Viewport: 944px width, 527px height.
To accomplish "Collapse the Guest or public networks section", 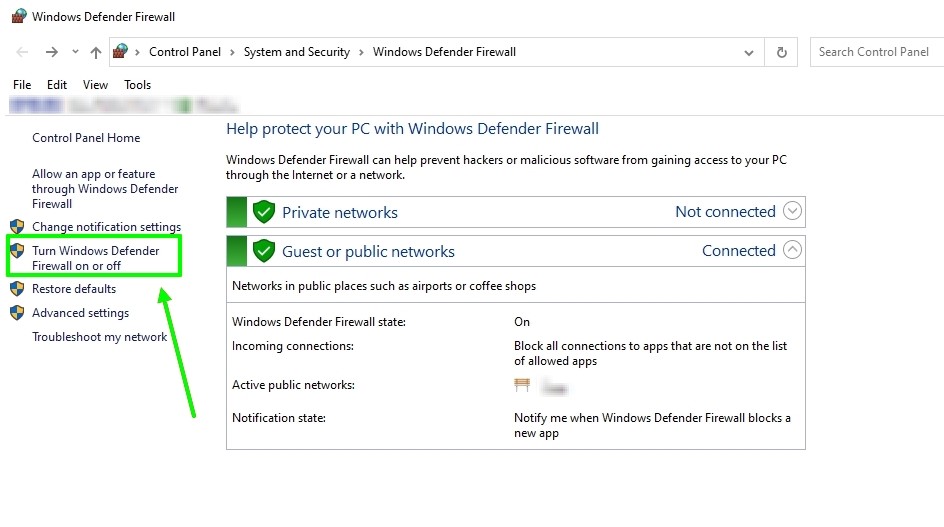I will (x=792, y=249).
